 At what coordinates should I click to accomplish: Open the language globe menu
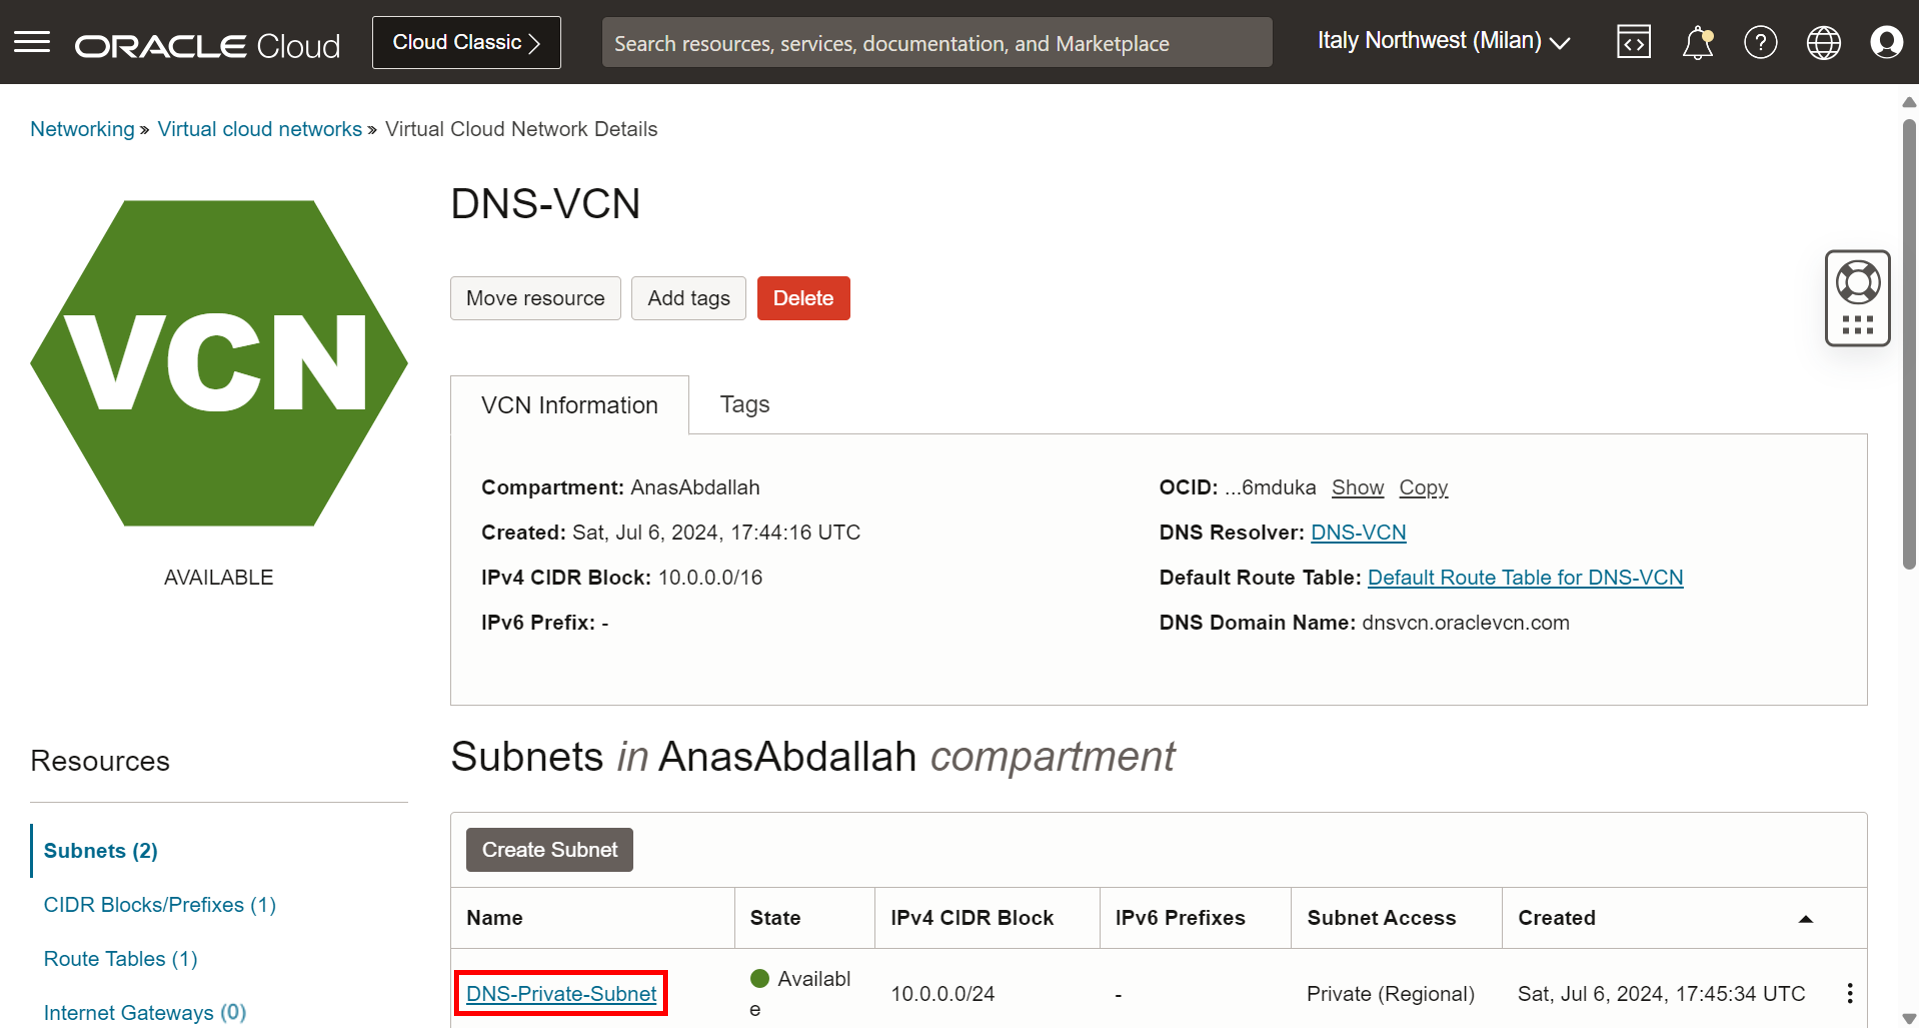(x=1823, y=42)
